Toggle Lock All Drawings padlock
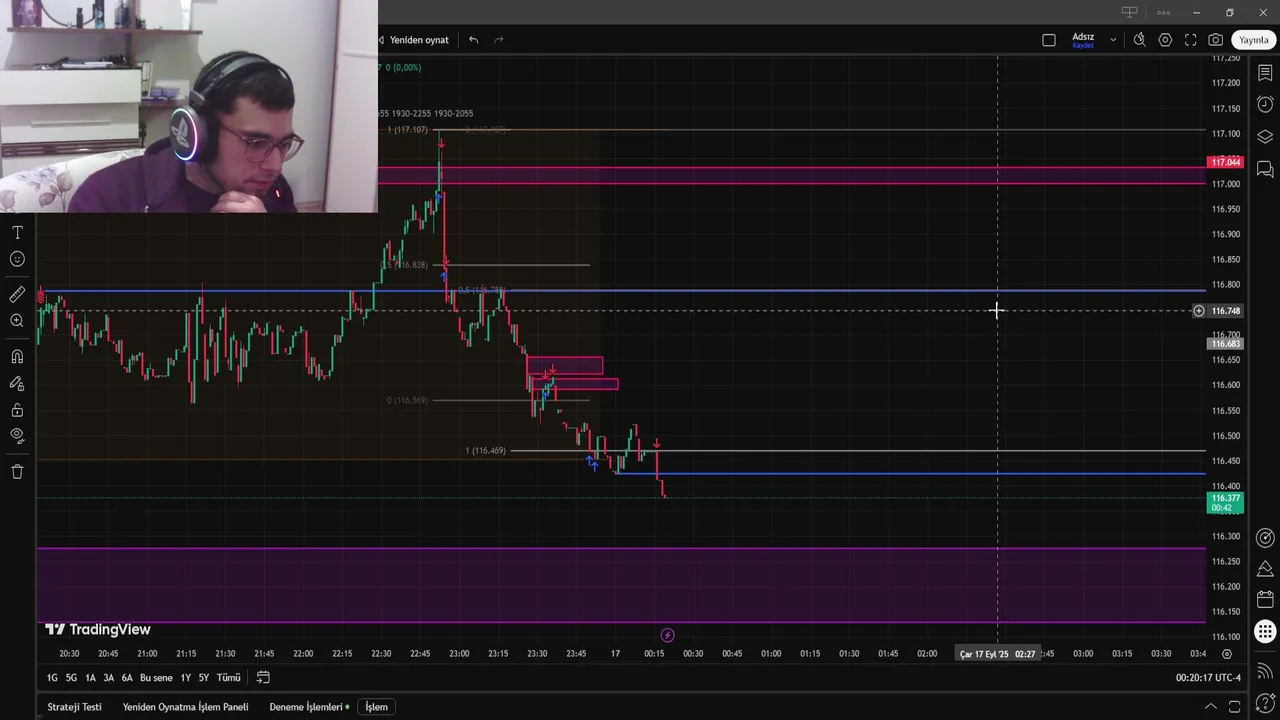The image size is (1280, 720). pyautogui.click(x=17, y=410)
